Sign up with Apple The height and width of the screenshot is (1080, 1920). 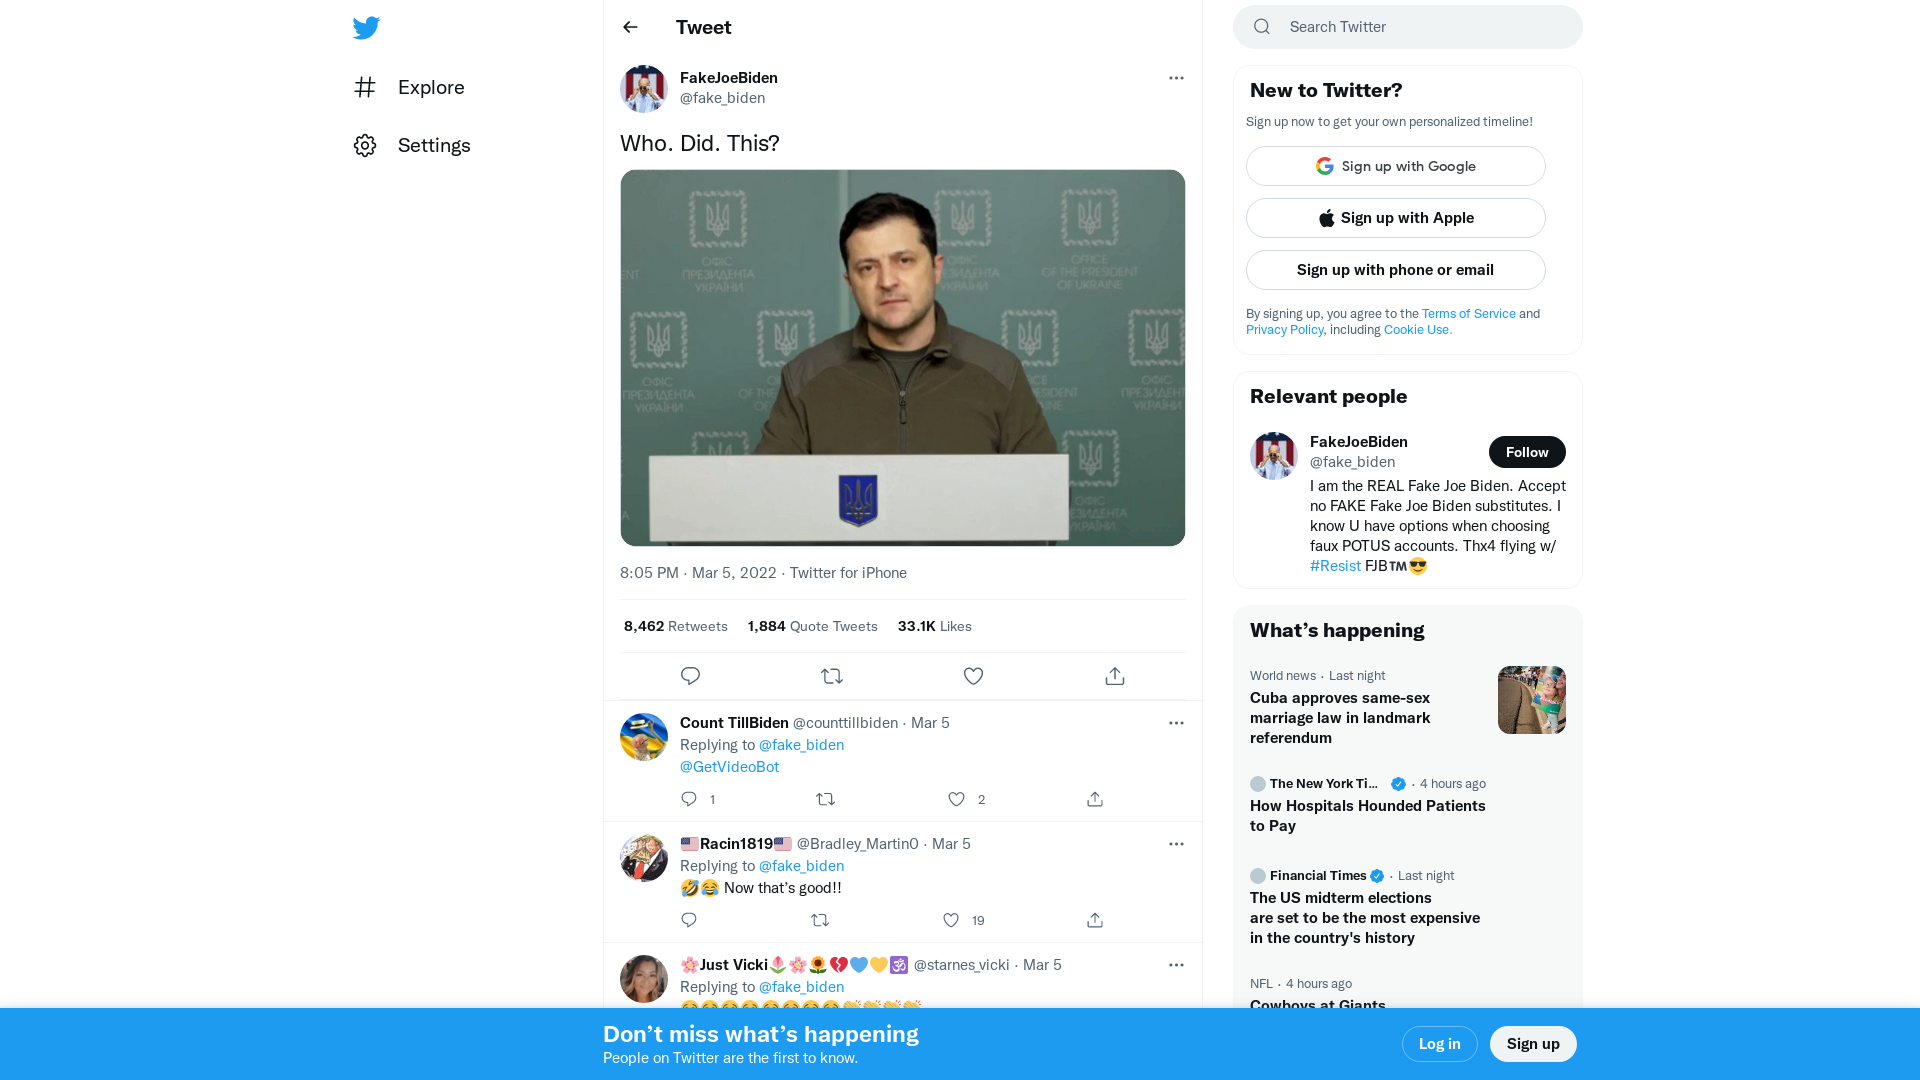click(x=1396, y=218)
